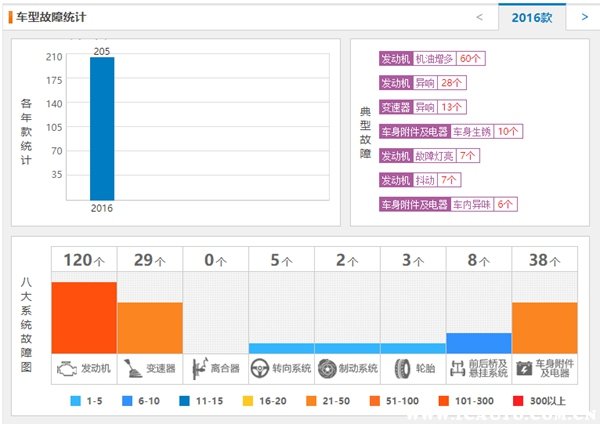Select the brake system (制动系统) icon
Screen dimensions: 600x424
(325, 368)
